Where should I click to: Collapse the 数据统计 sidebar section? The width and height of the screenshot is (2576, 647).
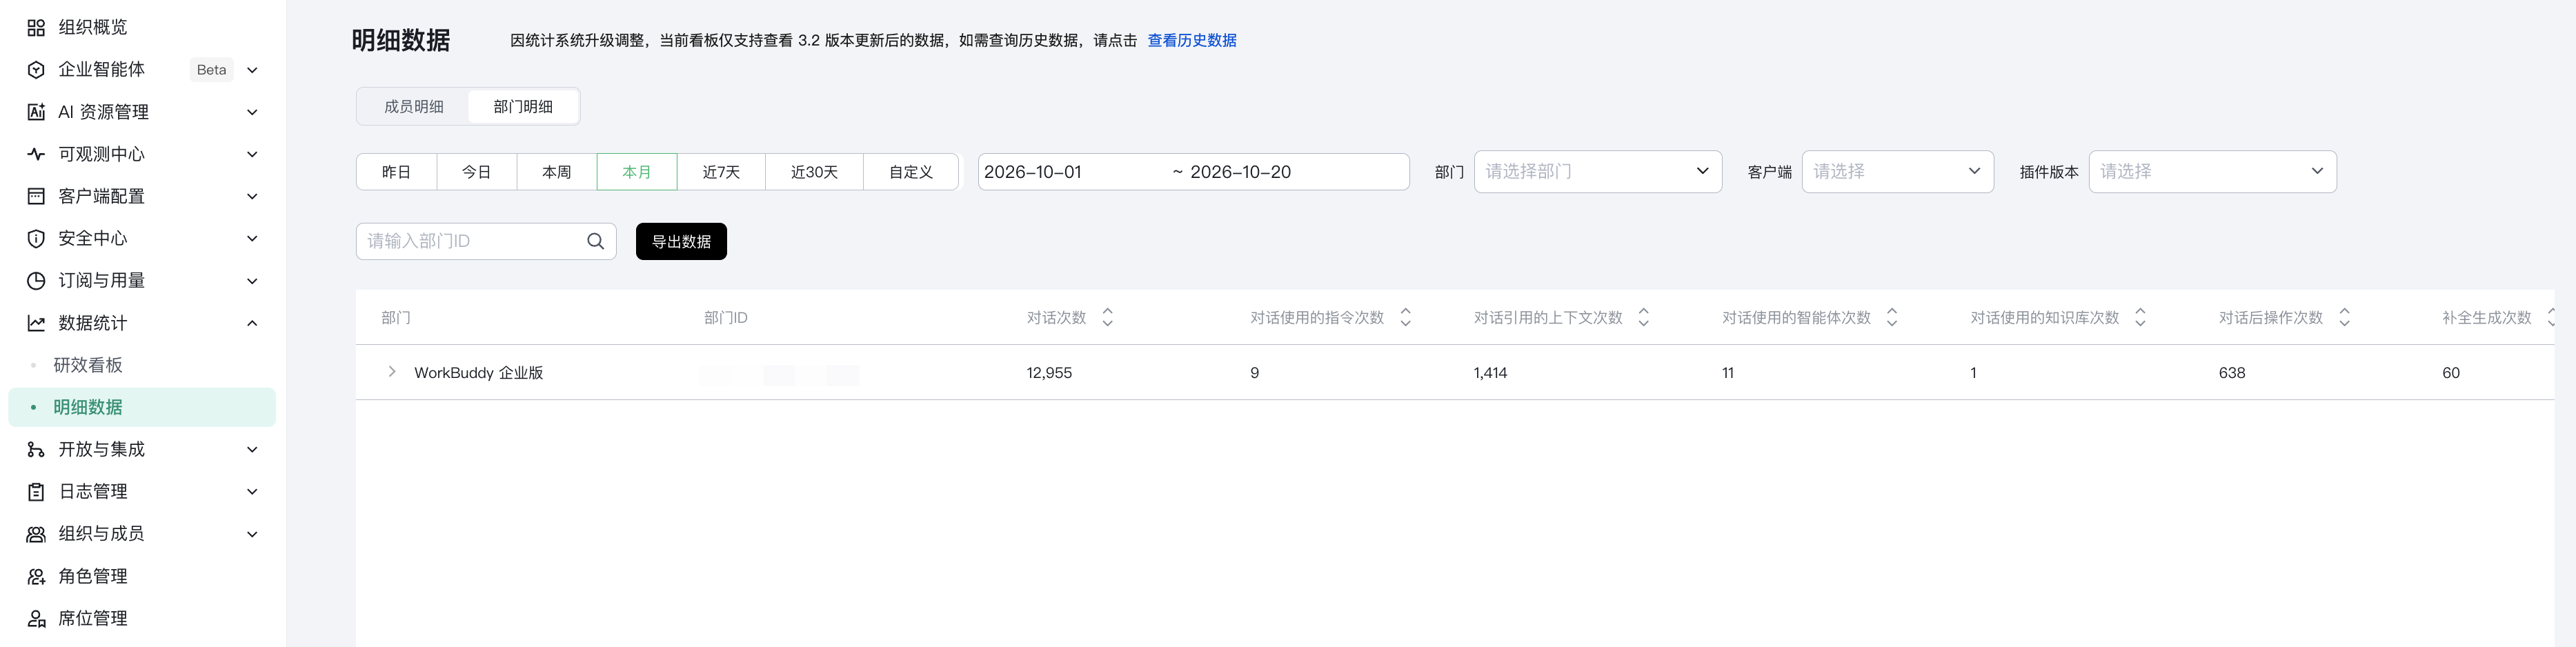[x=252, y=323]
